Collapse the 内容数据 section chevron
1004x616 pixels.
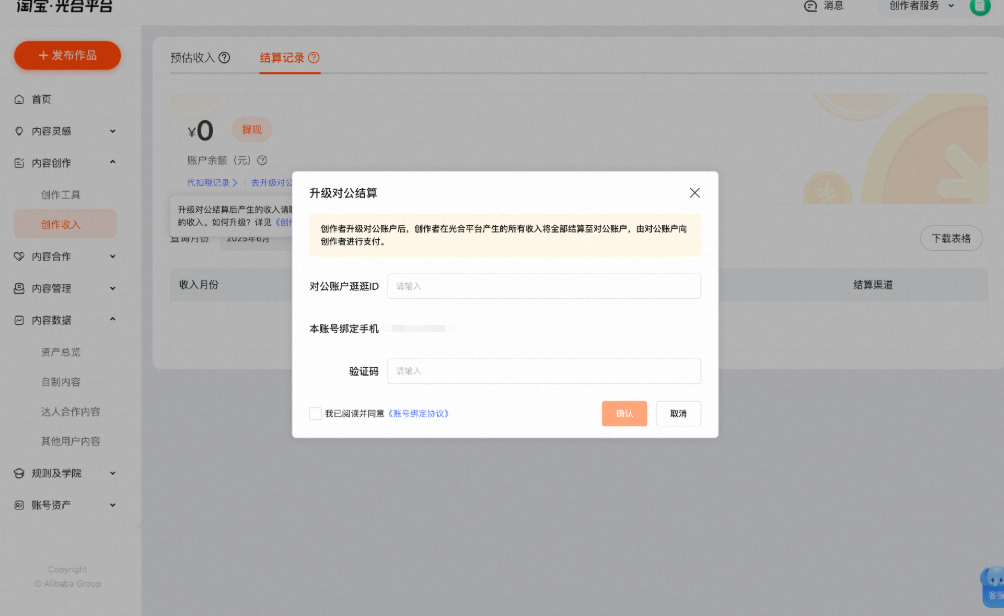113,319
